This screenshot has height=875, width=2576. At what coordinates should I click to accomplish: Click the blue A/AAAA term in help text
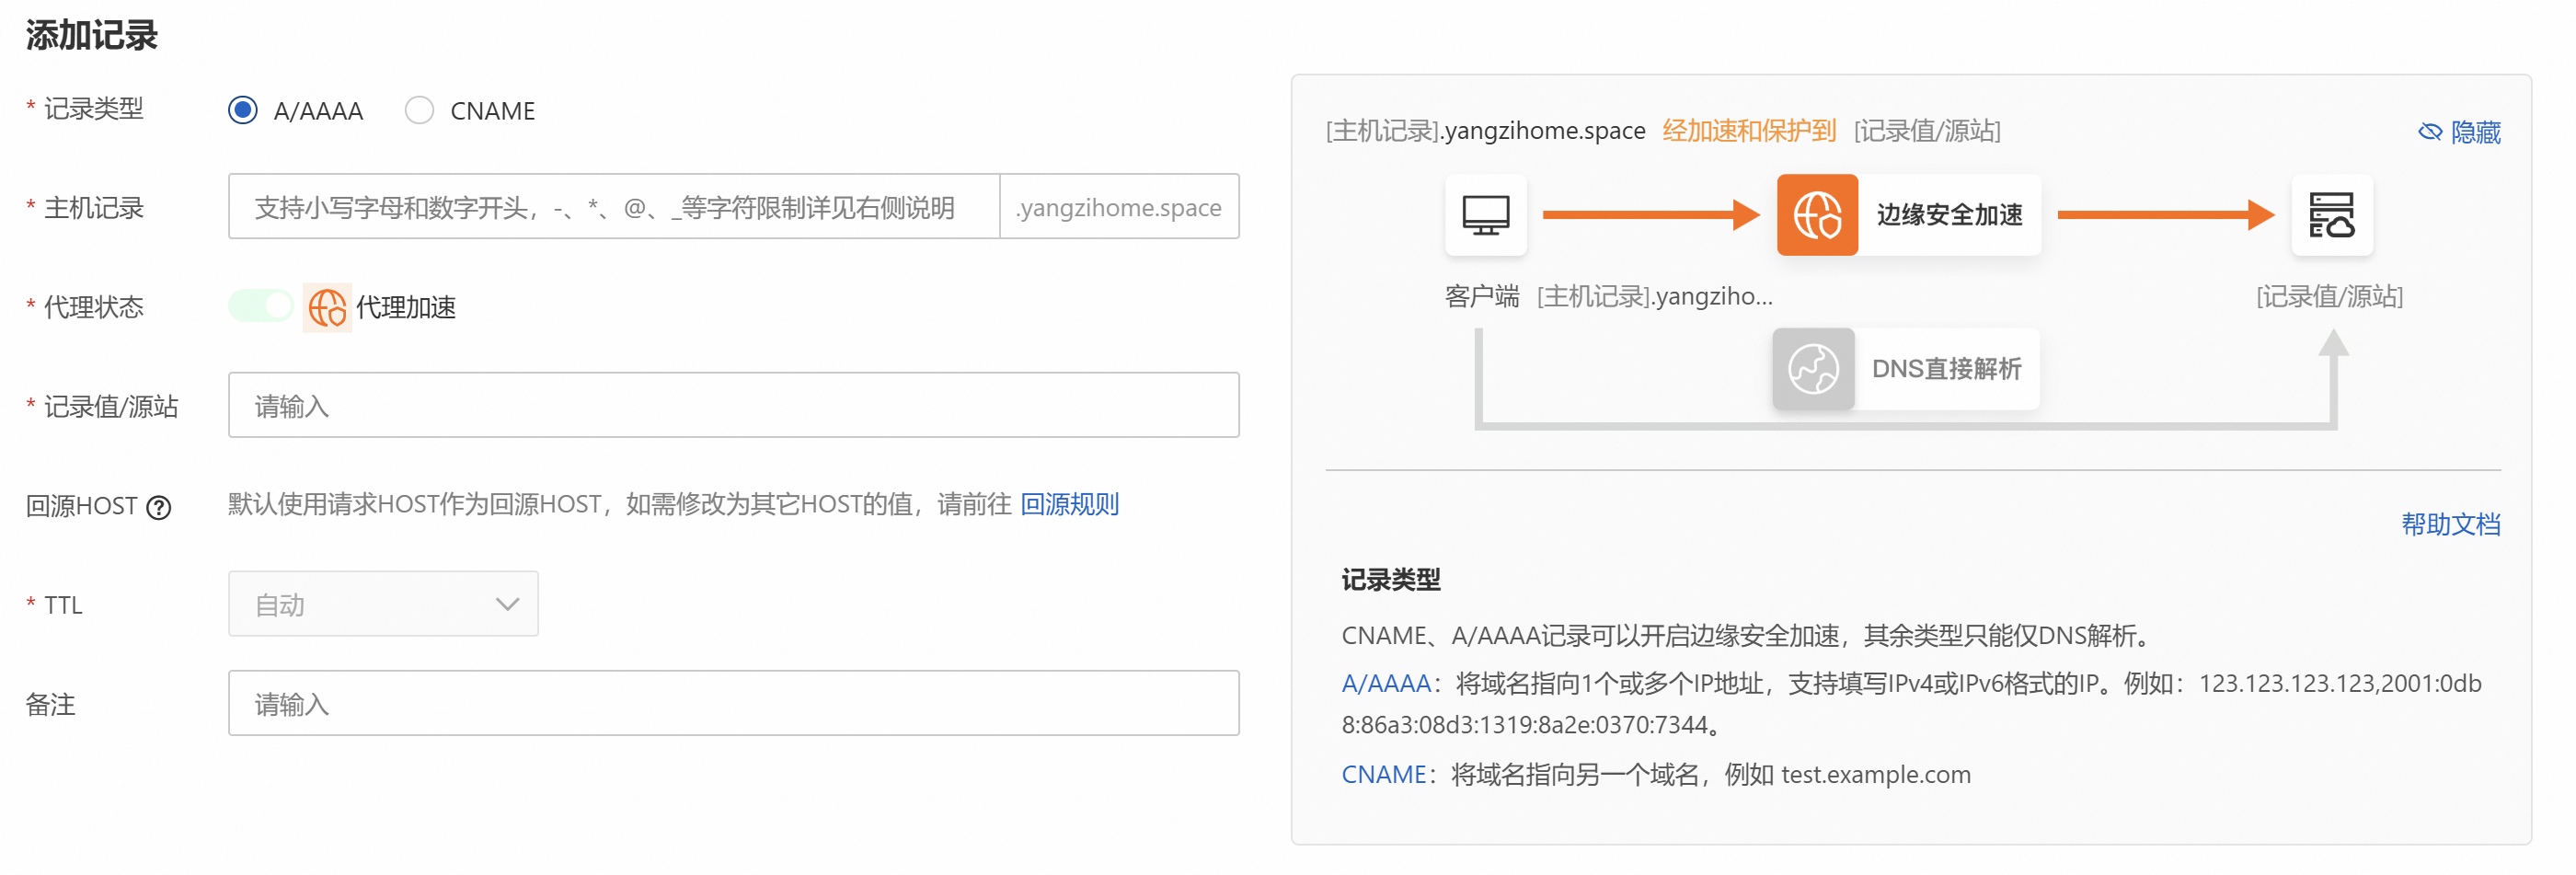[x=1385, y=683]
